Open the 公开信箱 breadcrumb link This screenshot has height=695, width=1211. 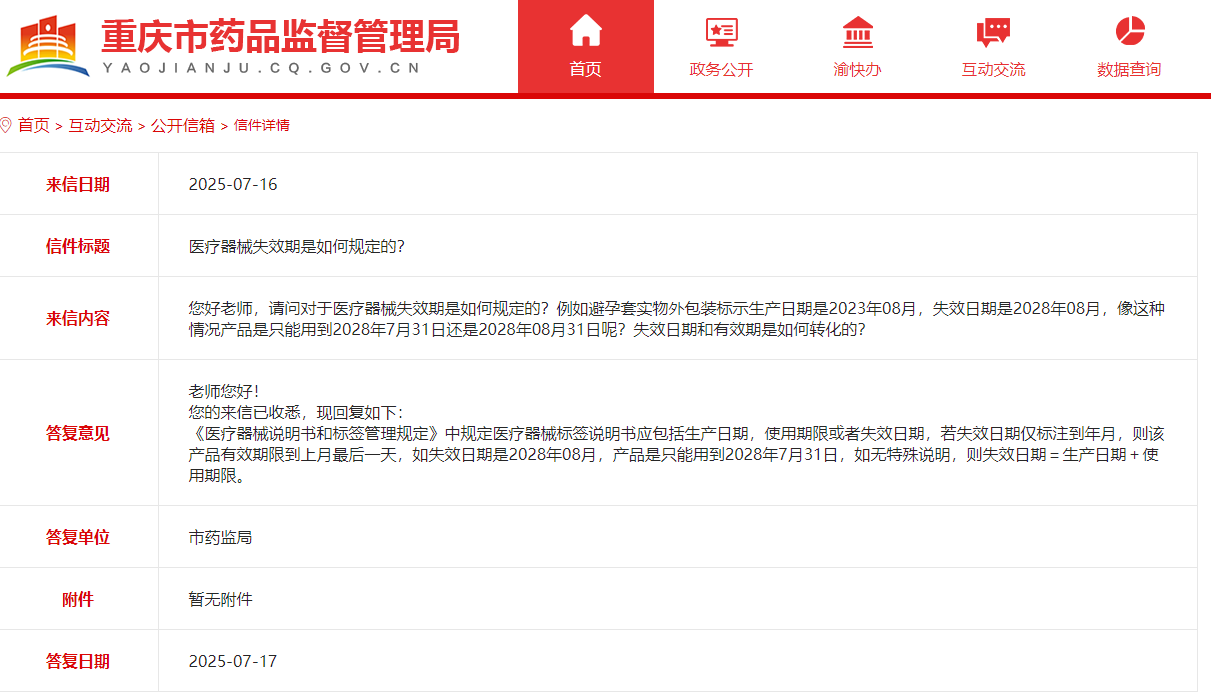tap(183, 125)
